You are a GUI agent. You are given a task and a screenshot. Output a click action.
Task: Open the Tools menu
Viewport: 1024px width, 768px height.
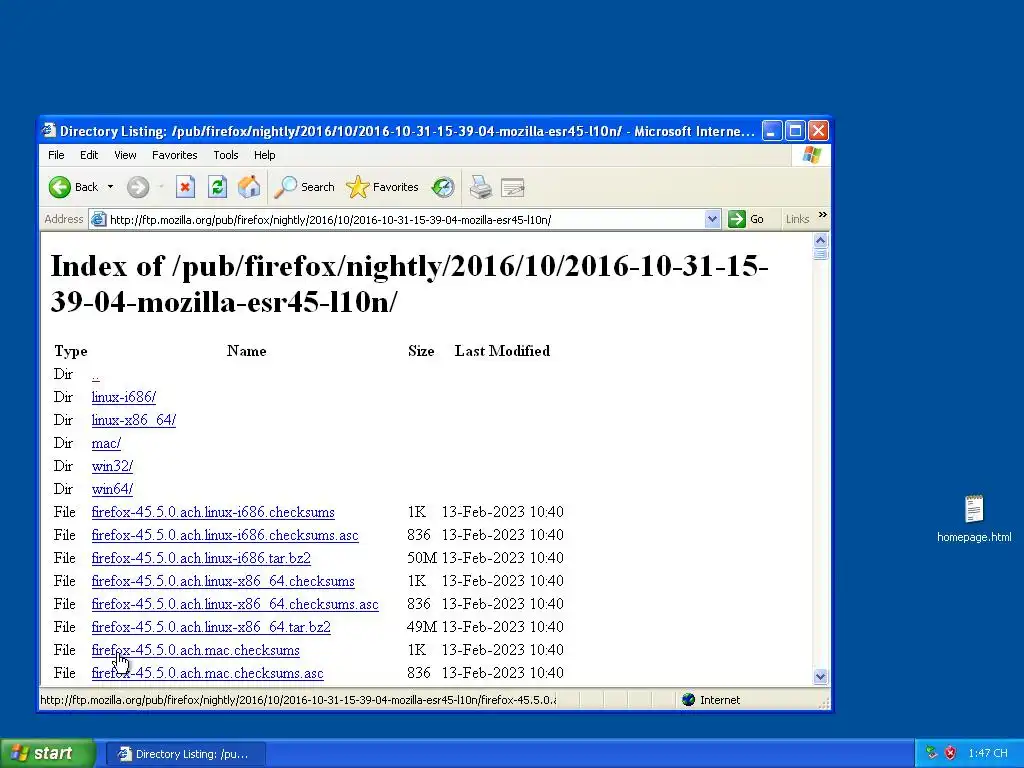coord(225,155)
